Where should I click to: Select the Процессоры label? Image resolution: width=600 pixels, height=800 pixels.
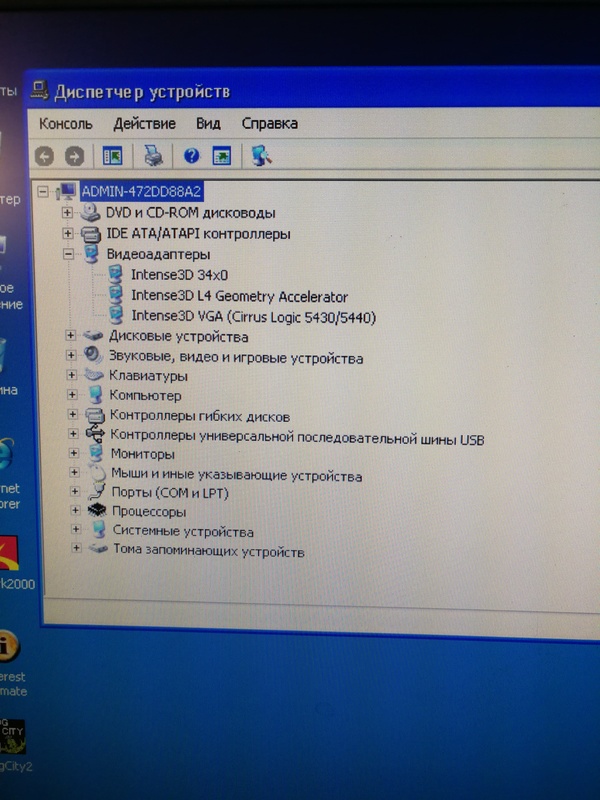point(149,511)
